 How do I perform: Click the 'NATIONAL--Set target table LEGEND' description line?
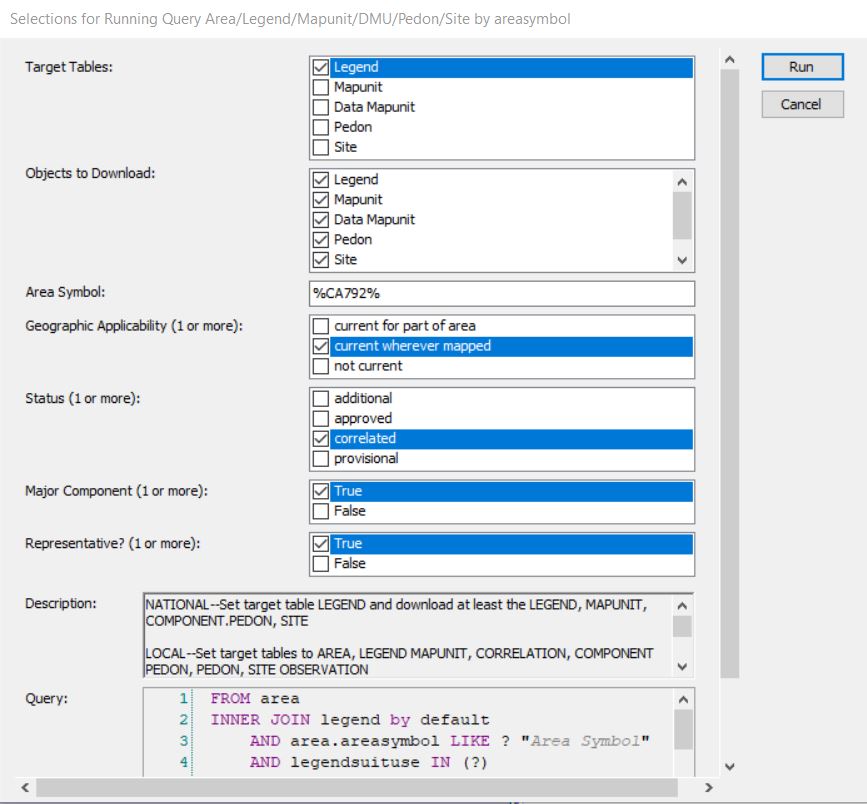396,605
